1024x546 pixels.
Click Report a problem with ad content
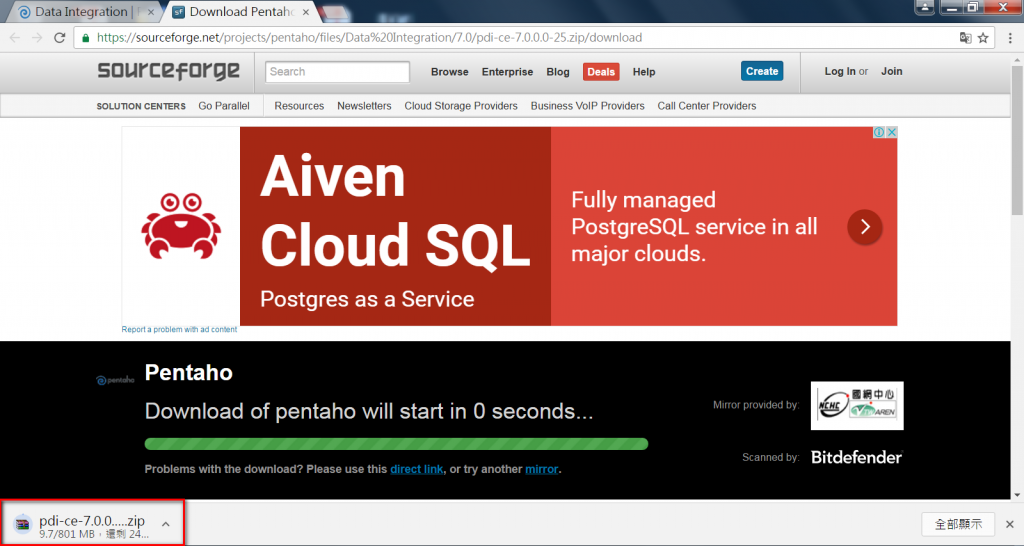coord(179,330)
